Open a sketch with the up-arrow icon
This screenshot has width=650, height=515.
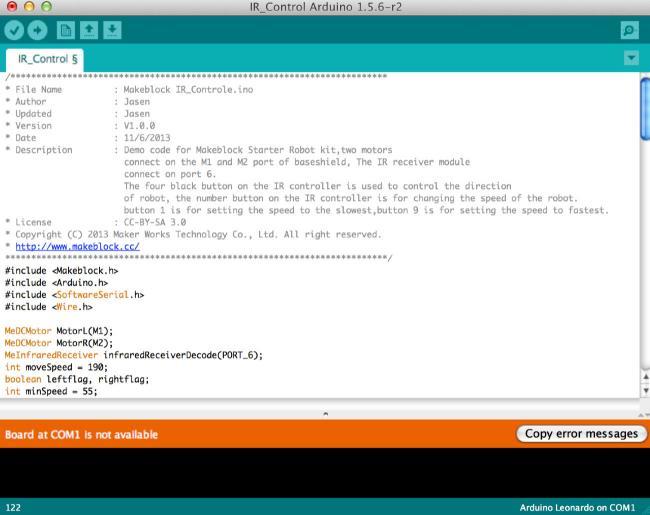(x=89, y=30)
